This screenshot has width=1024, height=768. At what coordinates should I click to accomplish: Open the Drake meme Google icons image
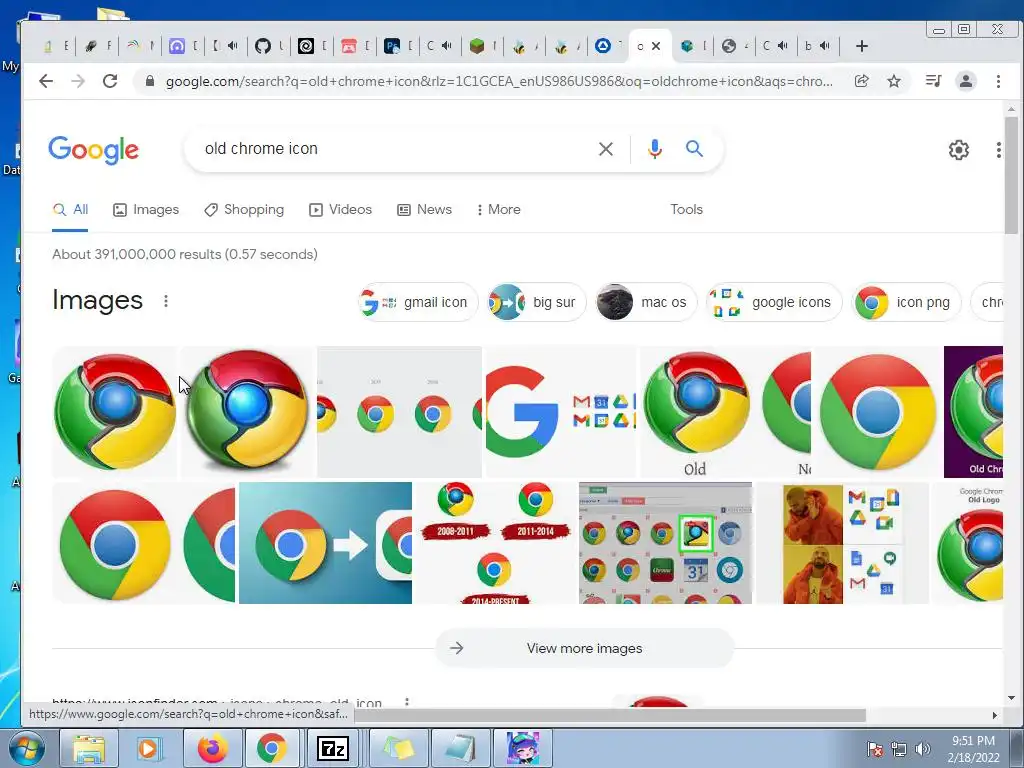click(842, 543)
